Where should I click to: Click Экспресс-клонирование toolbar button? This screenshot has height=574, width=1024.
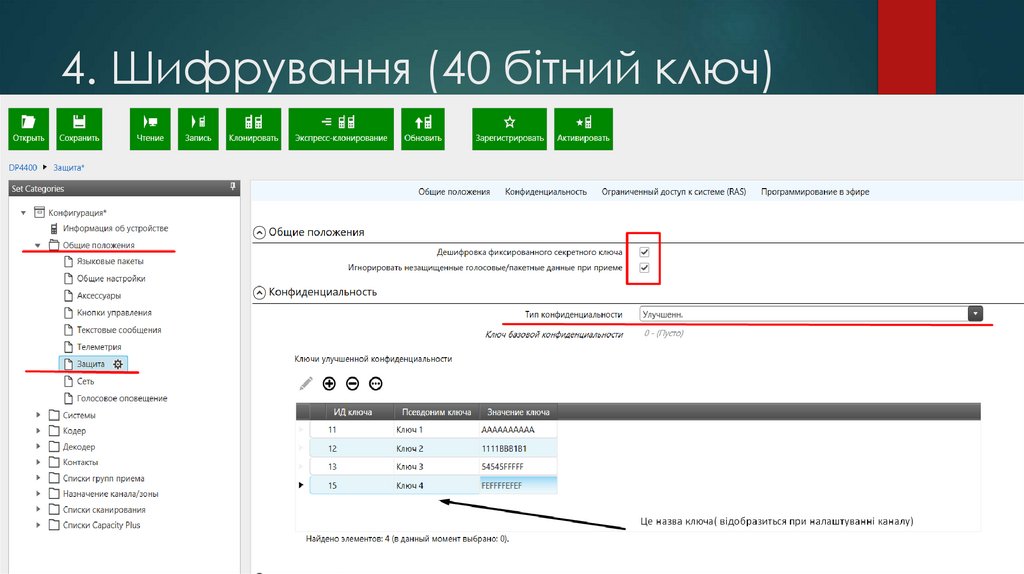(x=341, y=129)
